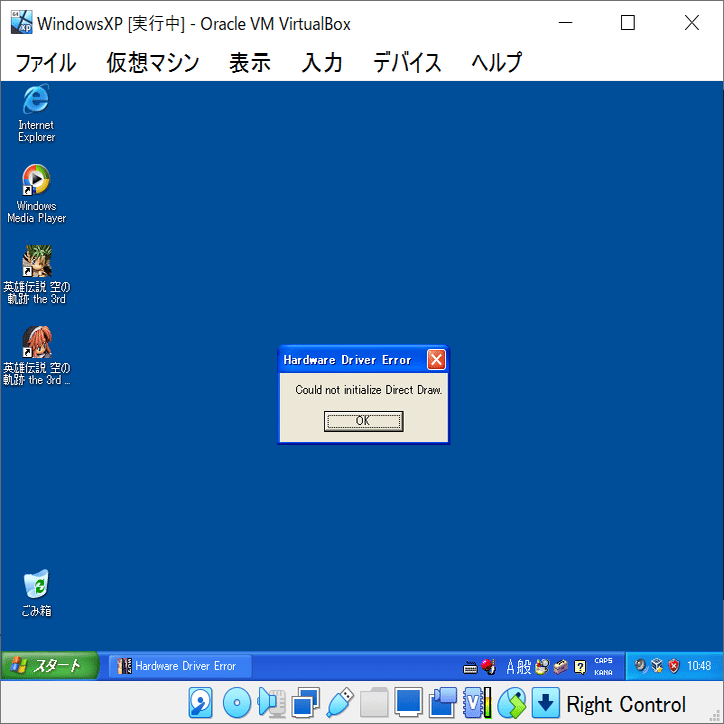Click the CPU virtualization indicator icon
Screen dimensions: 724x724
[477, 703]
